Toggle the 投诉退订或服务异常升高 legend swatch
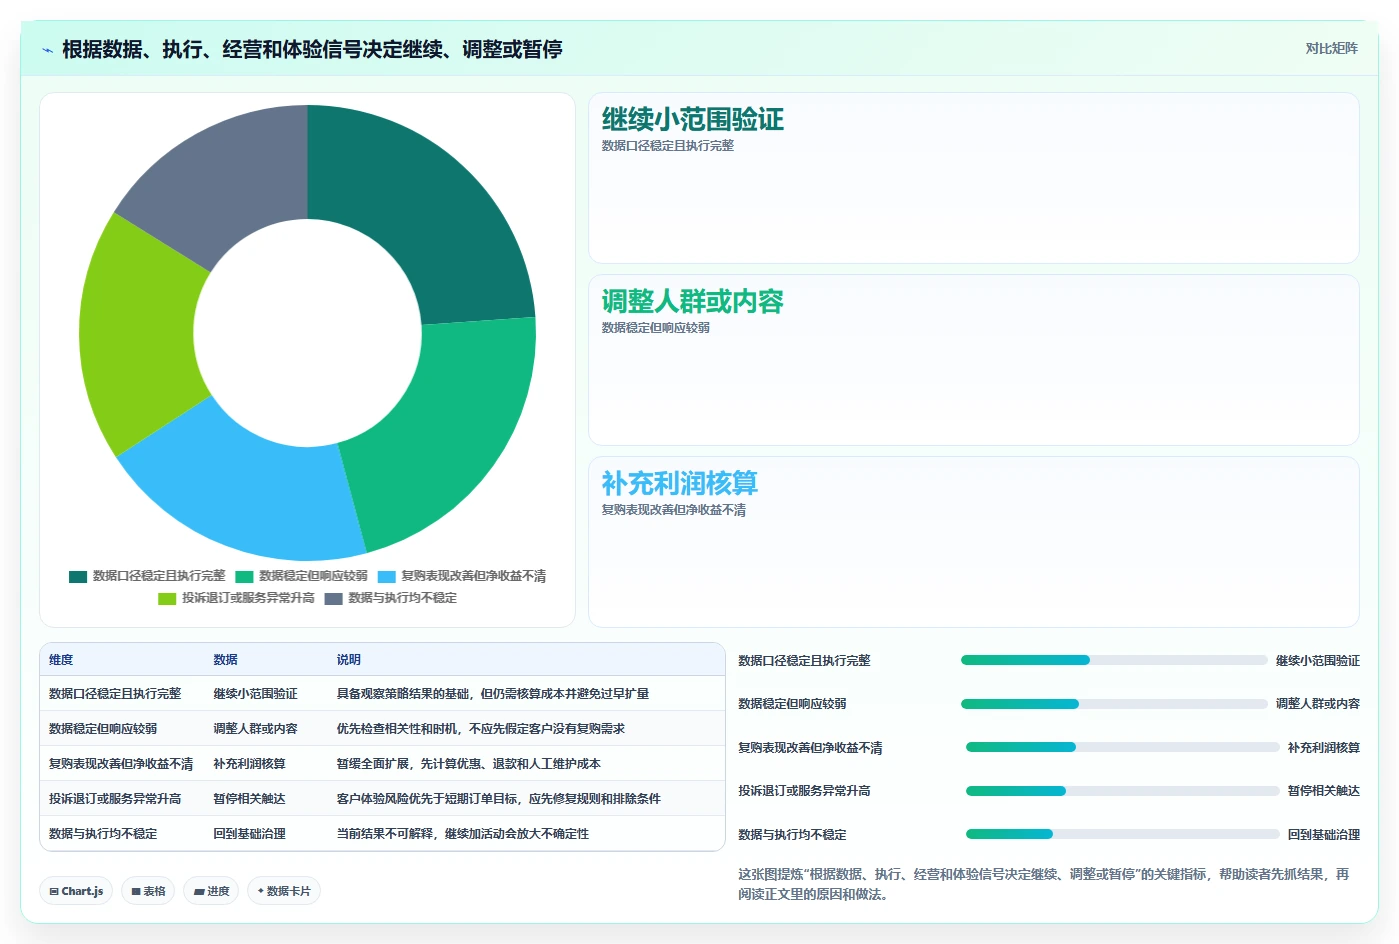The image size is (1399, 944). tap(167, 598)
